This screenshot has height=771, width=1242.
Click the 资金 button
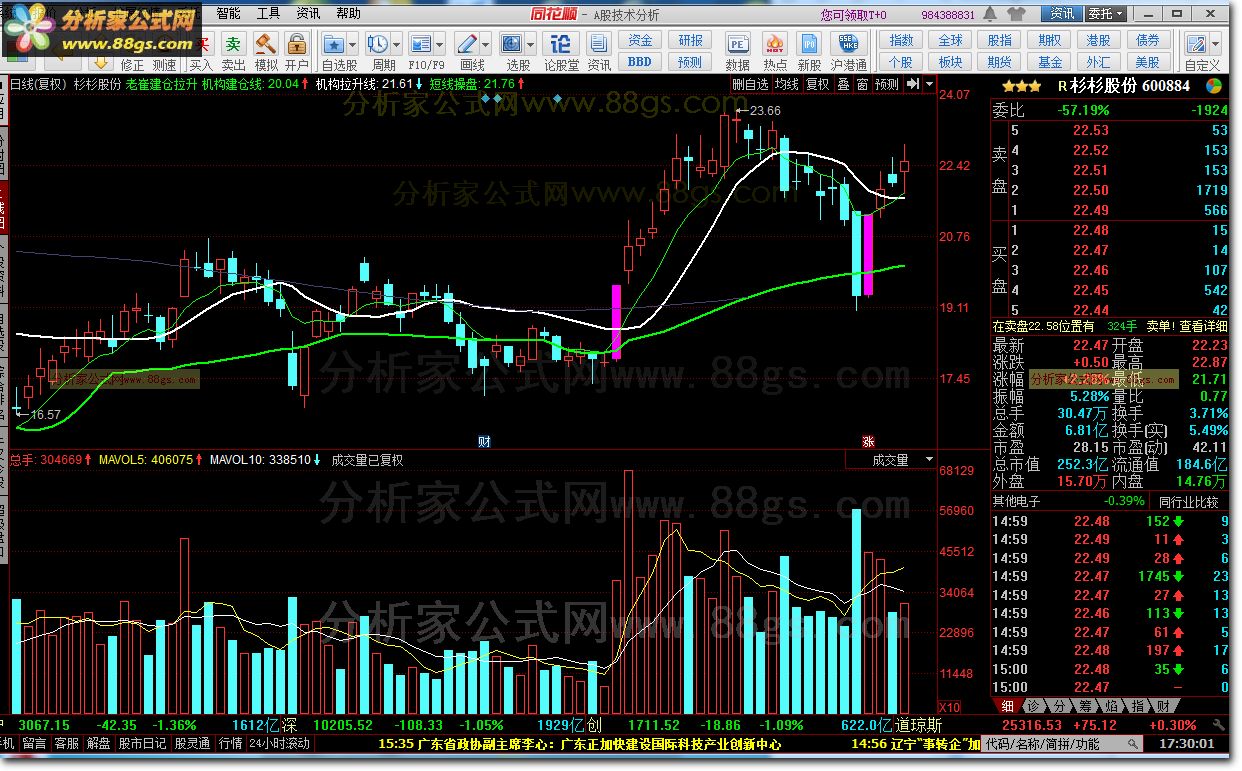click(x=640, y=41)
